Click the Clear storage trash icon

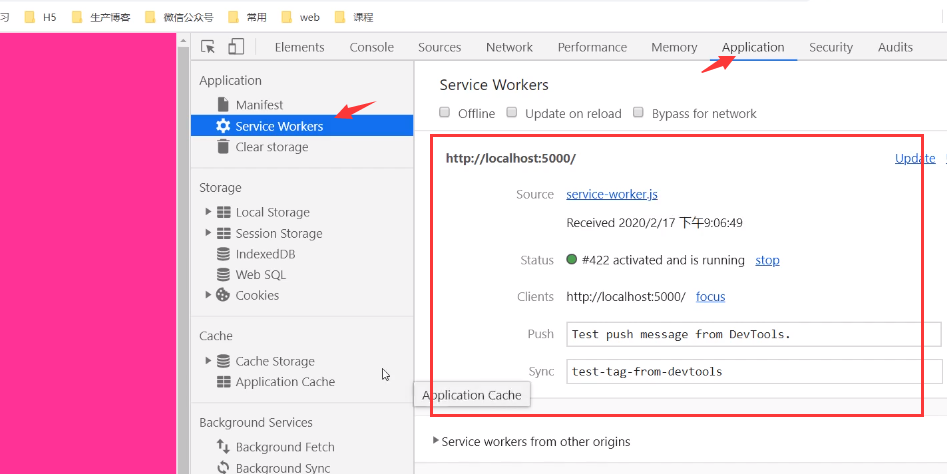coord(223,147)
